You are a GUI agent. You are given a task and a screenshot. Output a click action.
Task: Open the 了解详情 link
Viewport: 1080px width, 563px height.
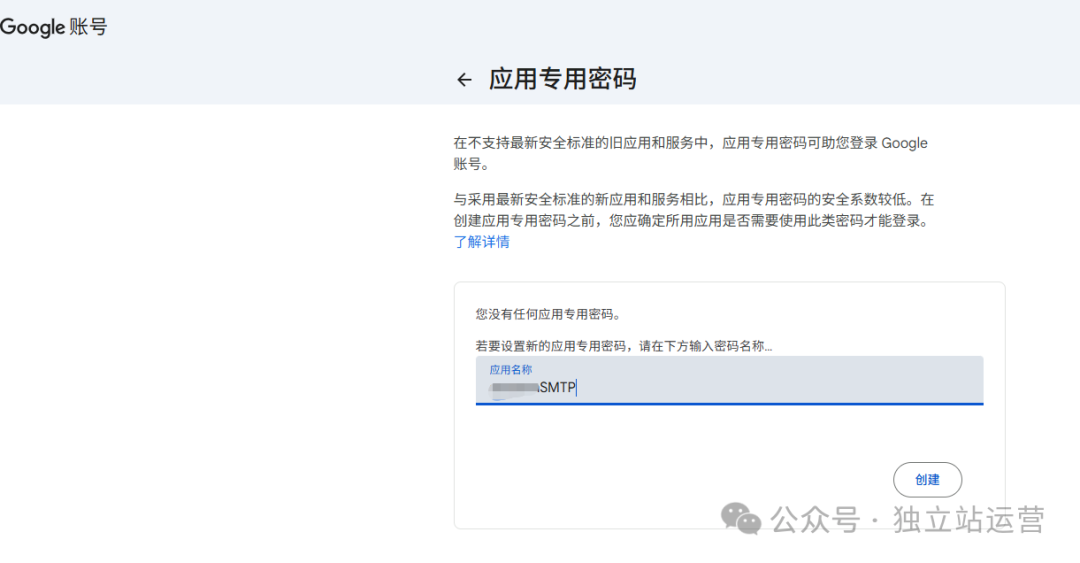point(481,242)
